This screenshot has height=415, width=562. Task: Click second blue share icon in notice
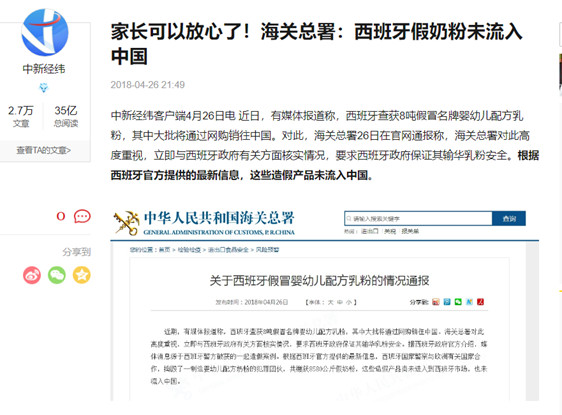click(447, 302)
